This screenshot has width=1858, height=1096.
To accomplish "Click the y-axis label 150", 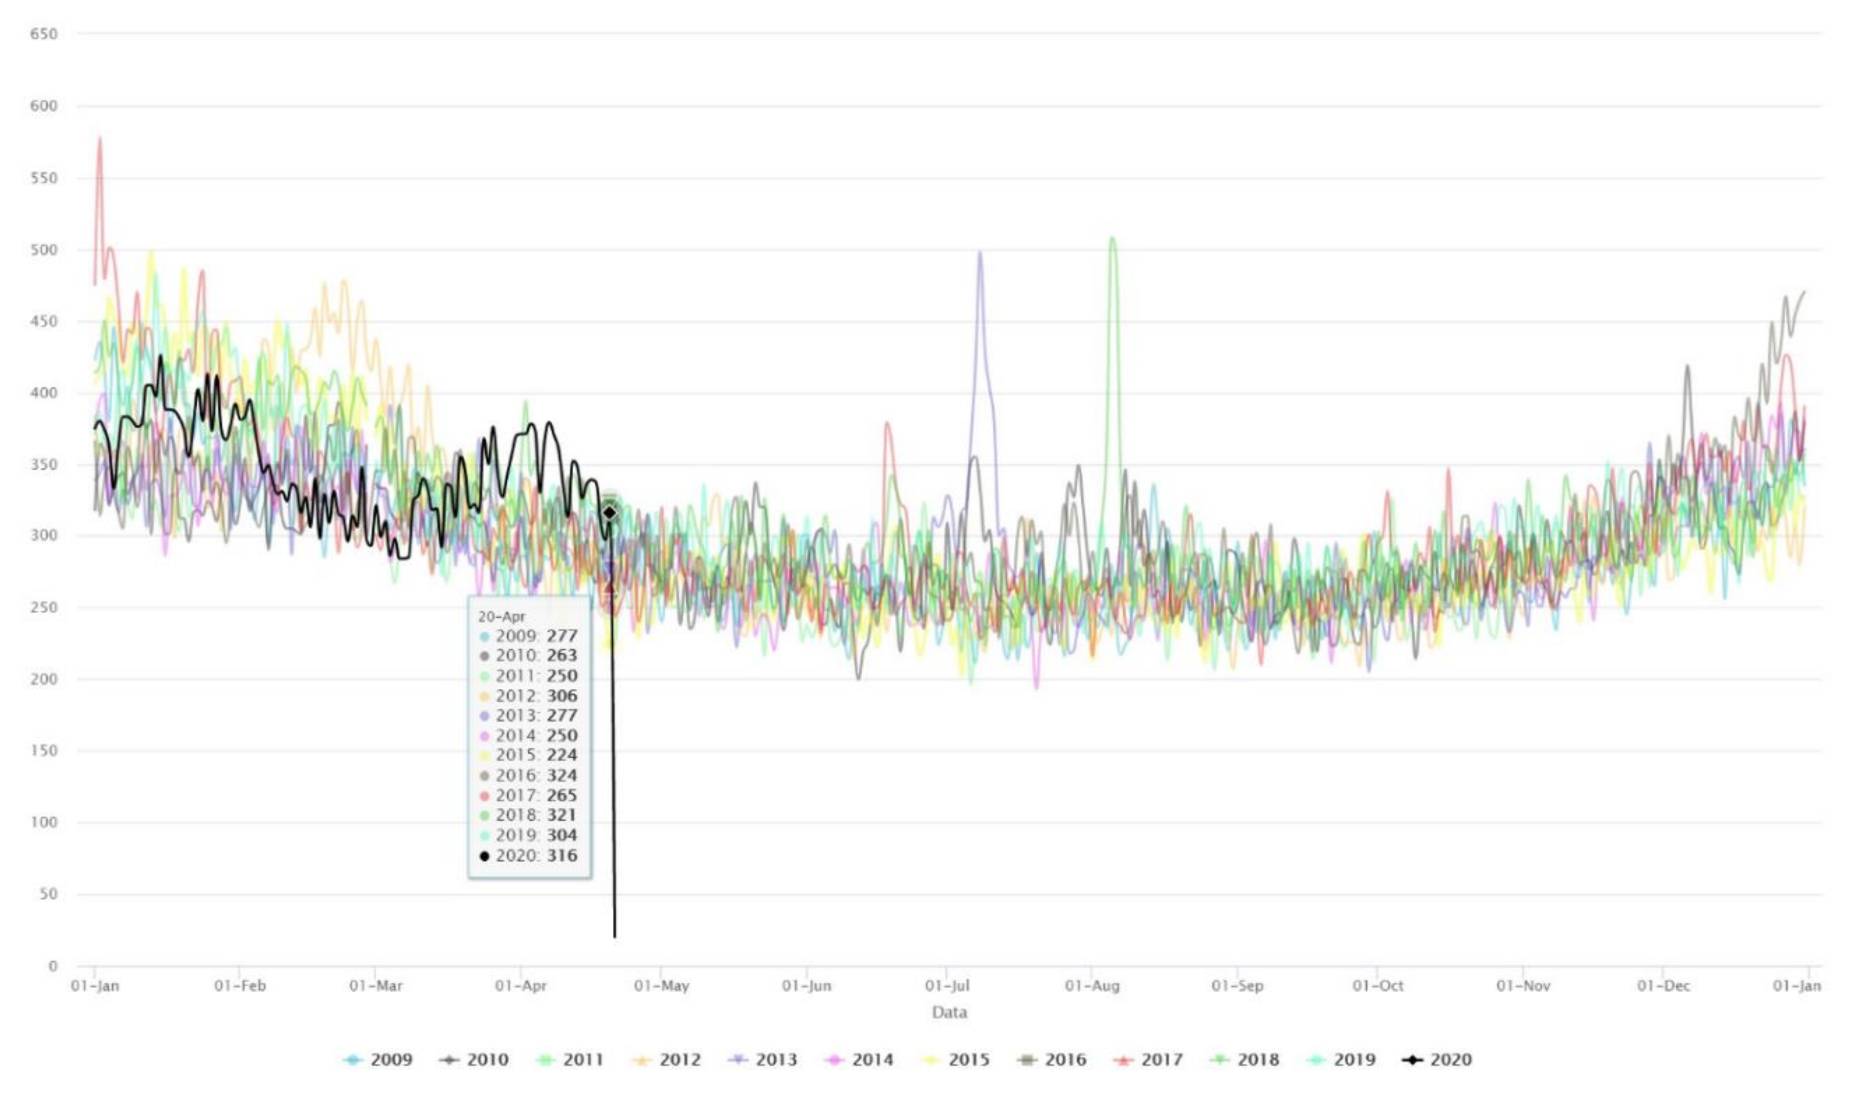I will point(44,751).
